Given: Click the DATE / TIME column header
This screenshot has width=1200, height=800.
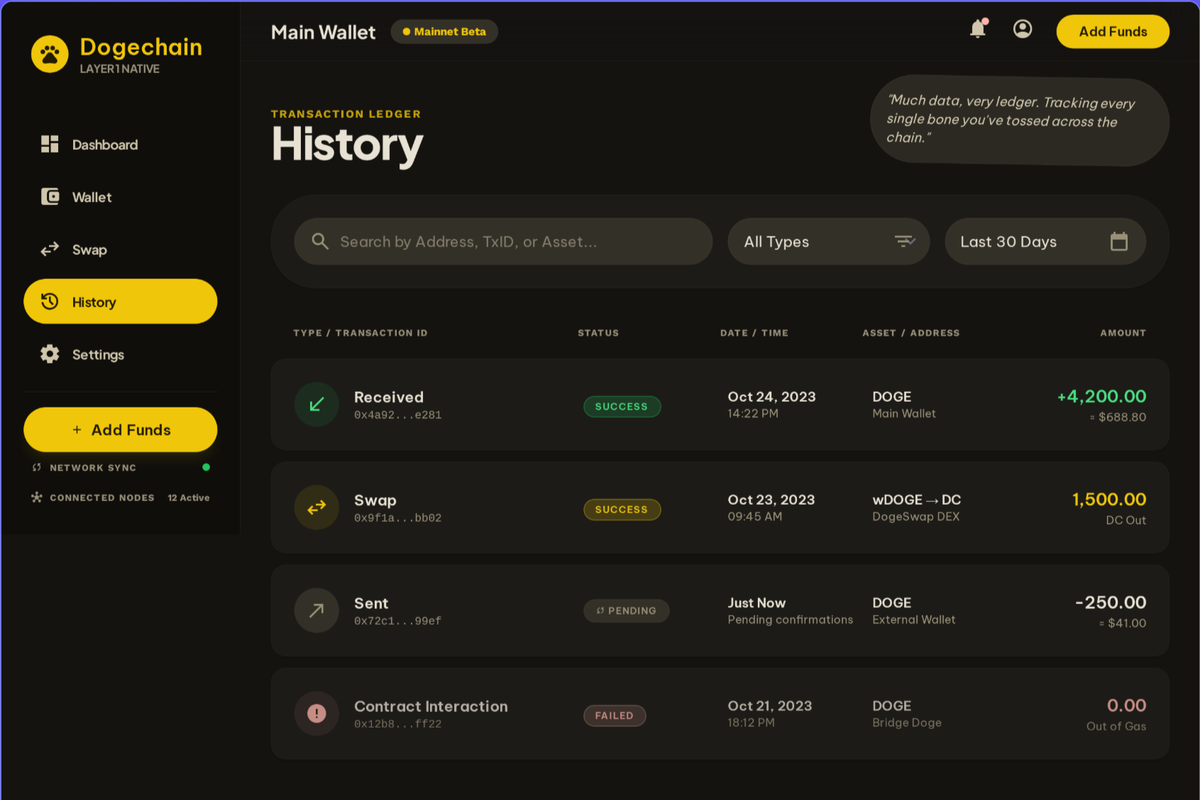Looking at the screenshot, I should click(x=754, y=333).
